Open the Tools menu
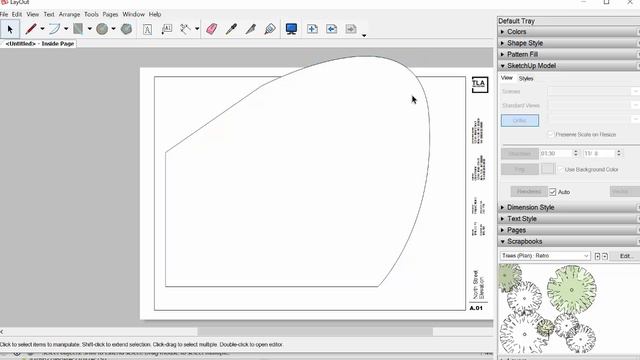This screenshot has height=360, width=640. (x=91, y=14)
